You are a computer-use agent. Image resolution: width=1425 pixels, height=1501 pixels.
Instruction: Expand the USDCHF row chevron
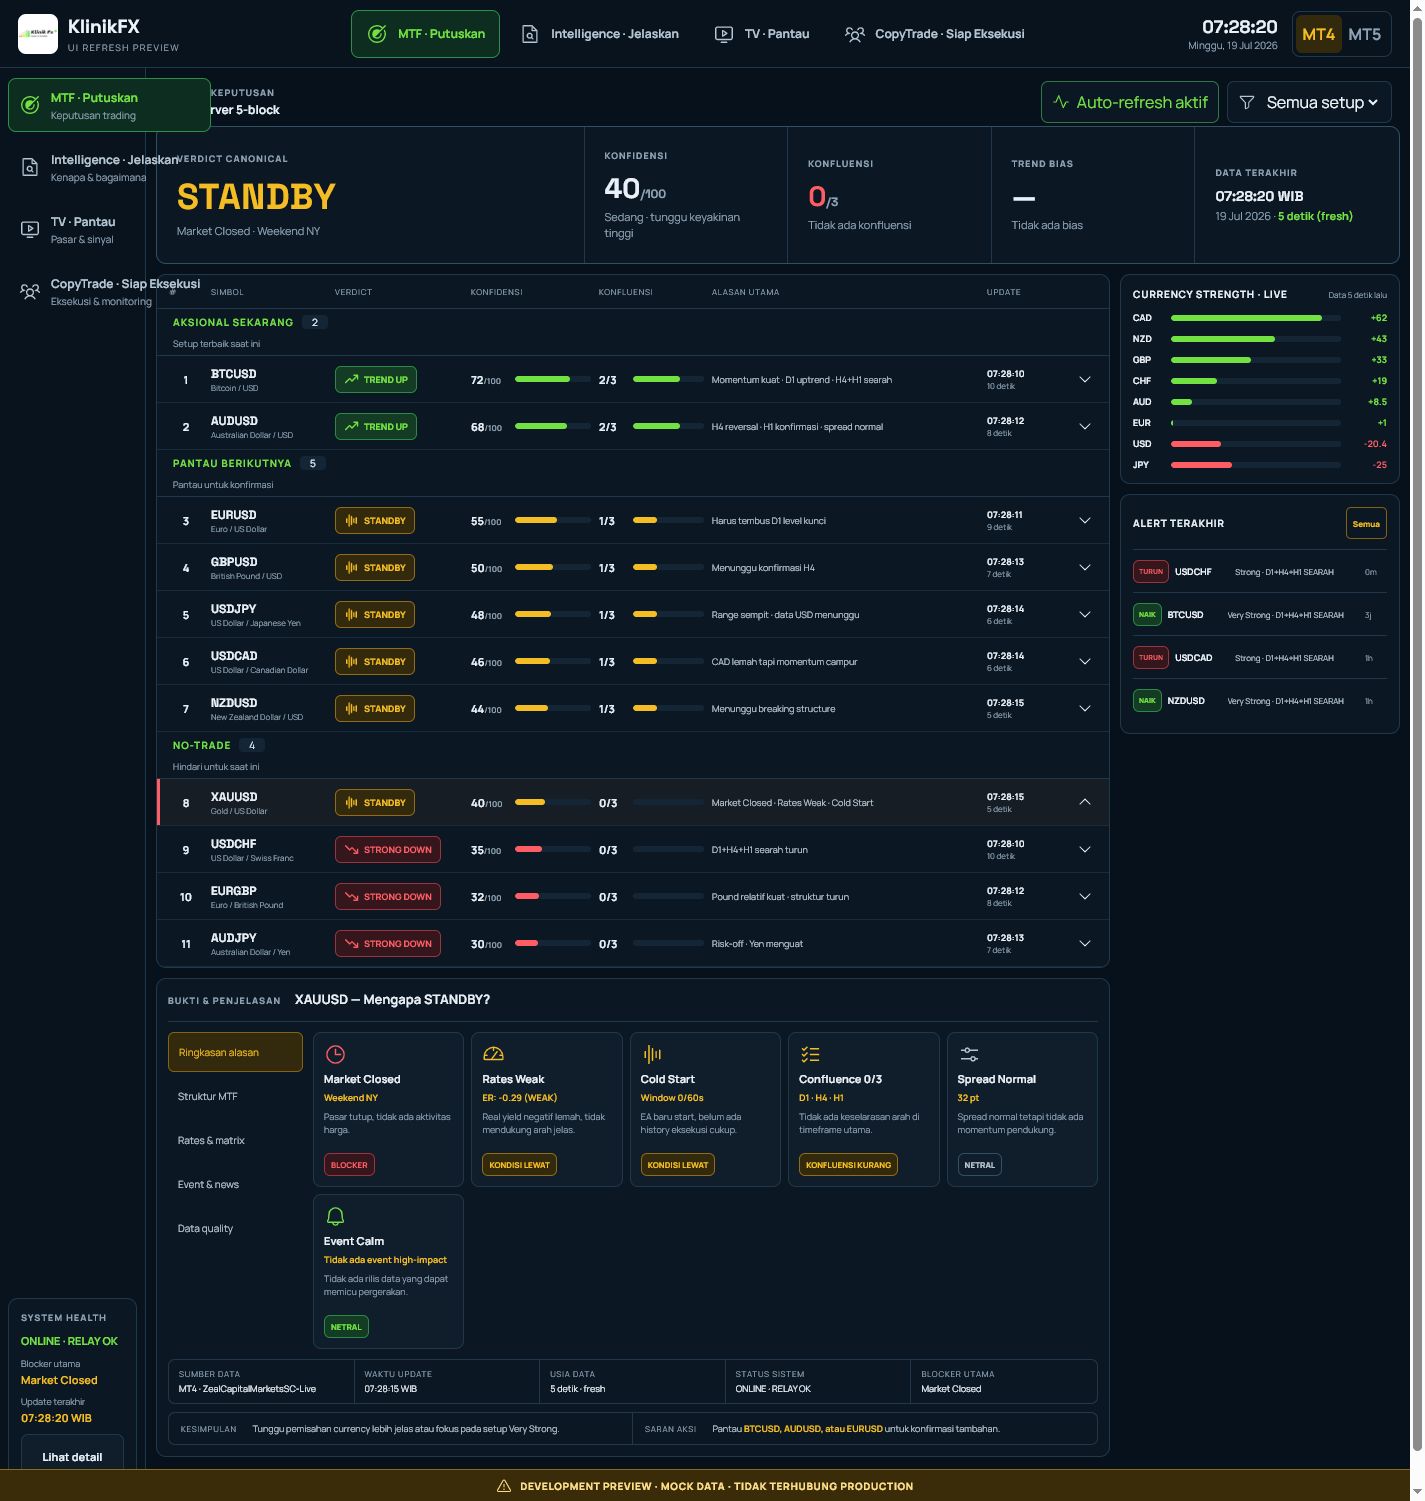[x=1085, y=850]
